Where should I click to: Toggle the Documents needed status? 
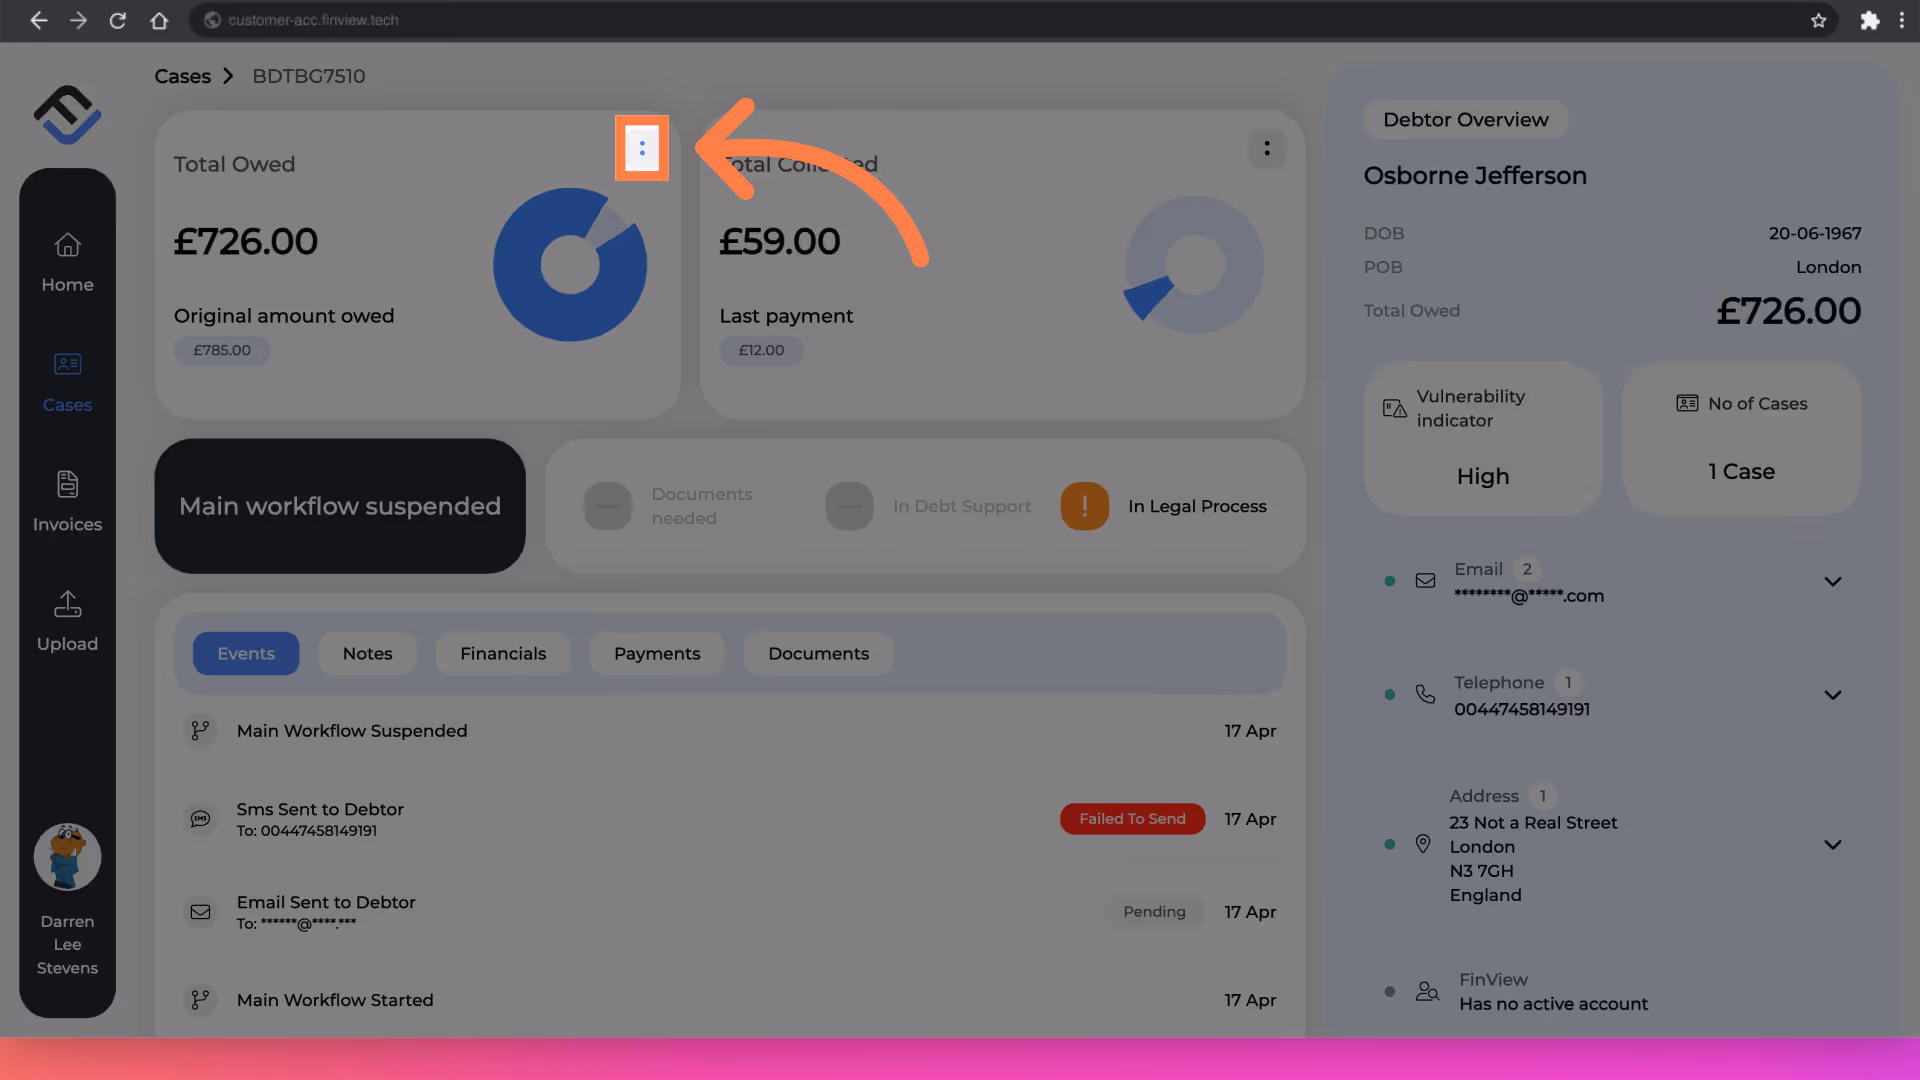tap(608, 506)
